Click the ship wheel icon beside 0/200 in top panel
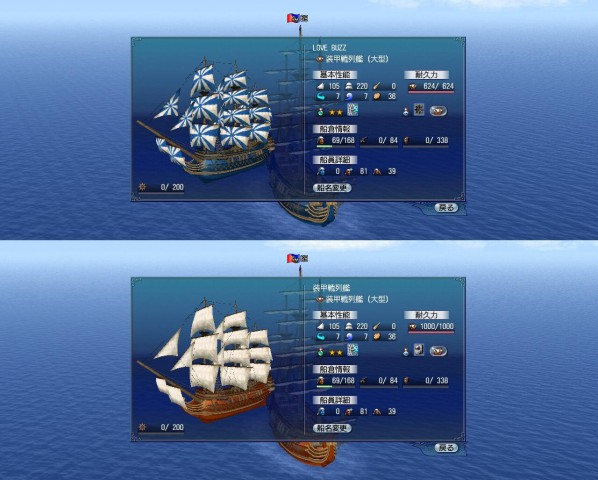This screenshot has width=598, height=480. (x=143, y=187)
